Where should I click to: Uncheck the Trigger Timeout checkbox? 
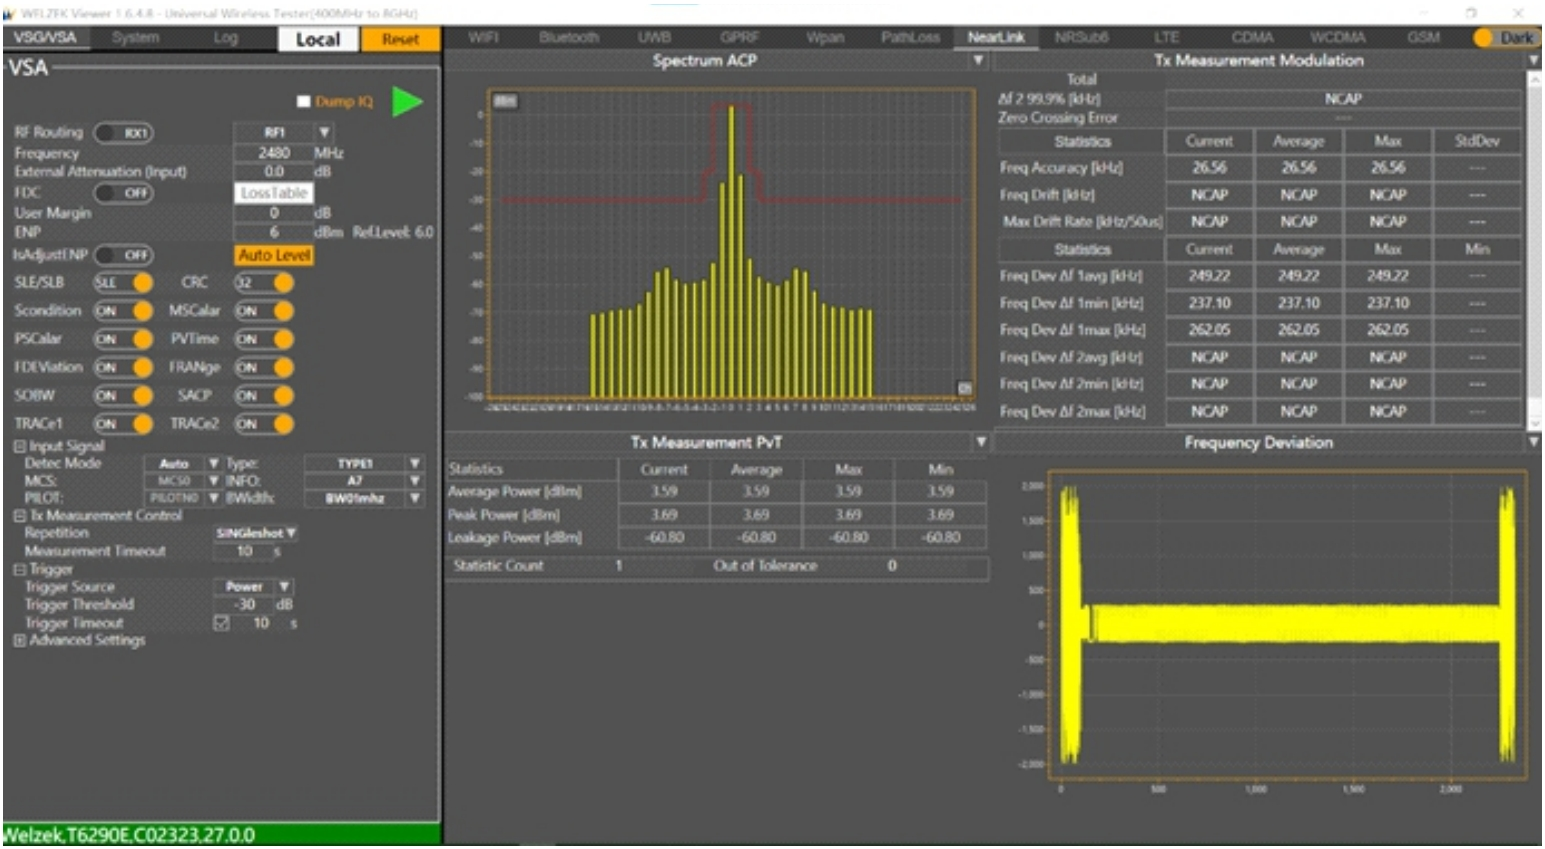pyautogui.click(x=221, y=623)
